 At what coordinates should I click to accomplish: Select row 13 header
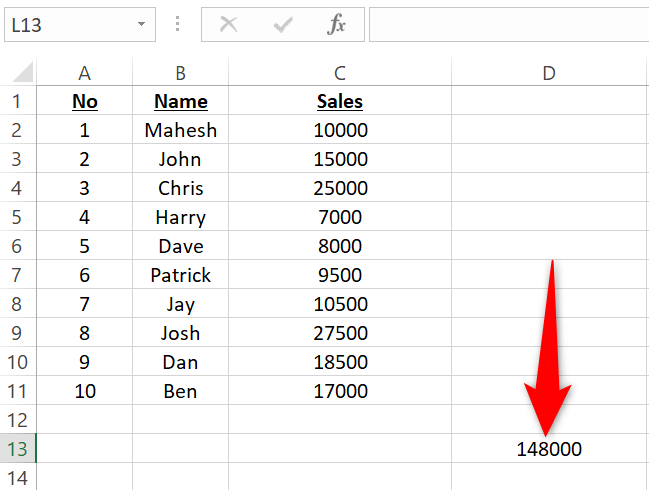[17, 449]
